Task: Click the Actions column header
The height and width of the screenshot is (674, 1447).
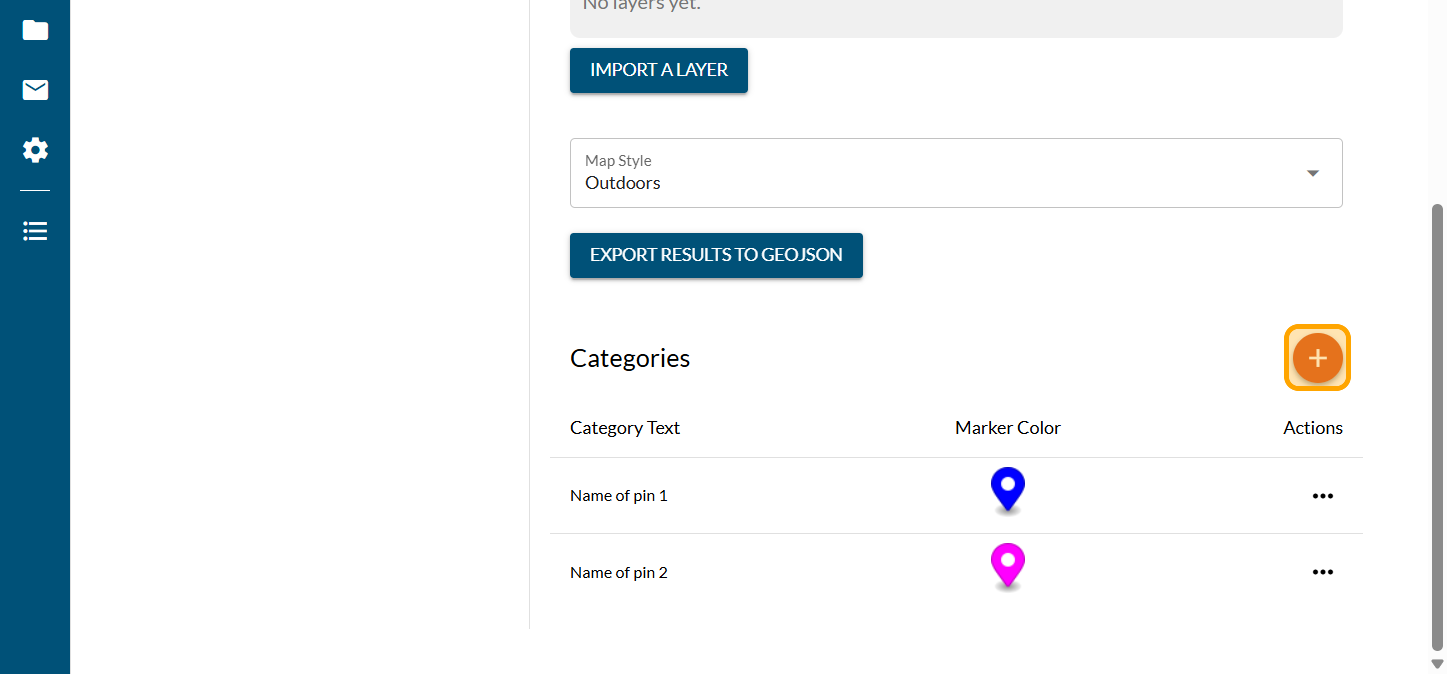Action: tap(1312, 428)
